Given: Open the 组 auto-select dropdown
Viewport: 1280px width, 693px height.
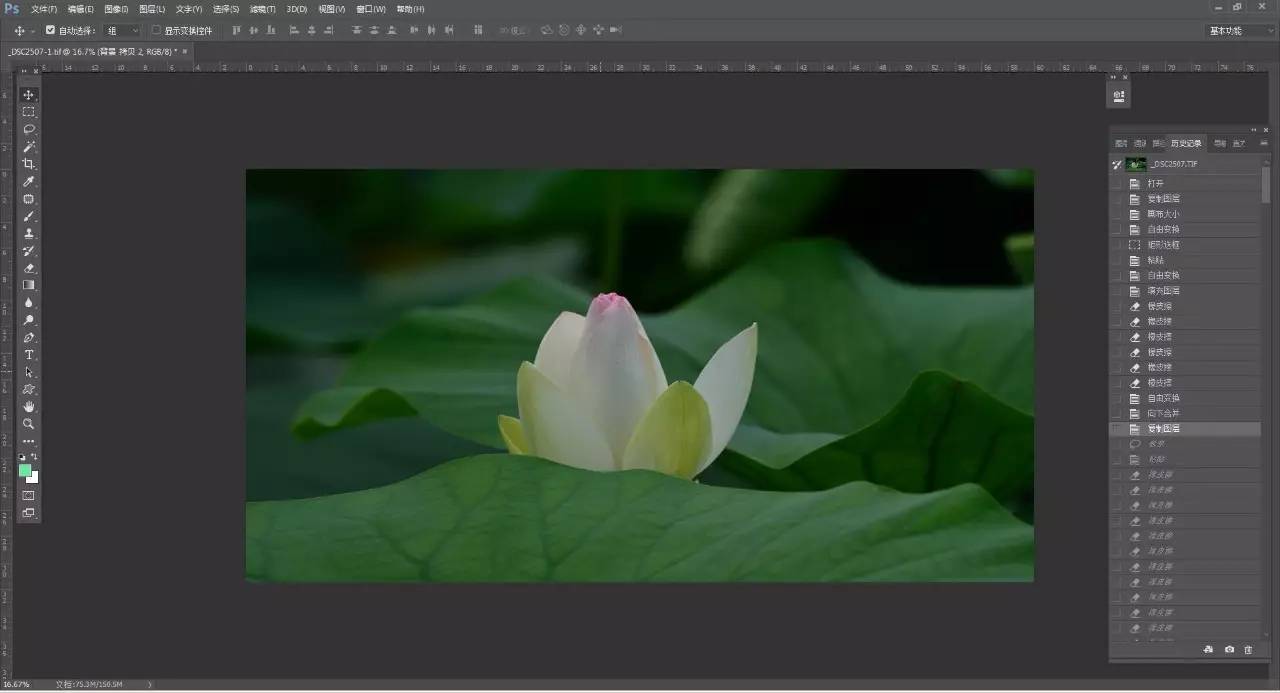Looking at the screenshot, I should 123,30.
